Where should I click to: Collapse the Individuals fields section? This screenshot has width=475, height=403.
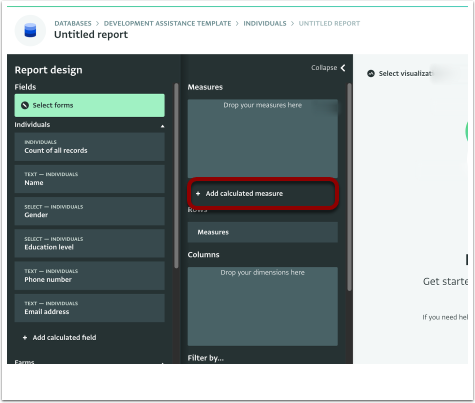[162, 126]
